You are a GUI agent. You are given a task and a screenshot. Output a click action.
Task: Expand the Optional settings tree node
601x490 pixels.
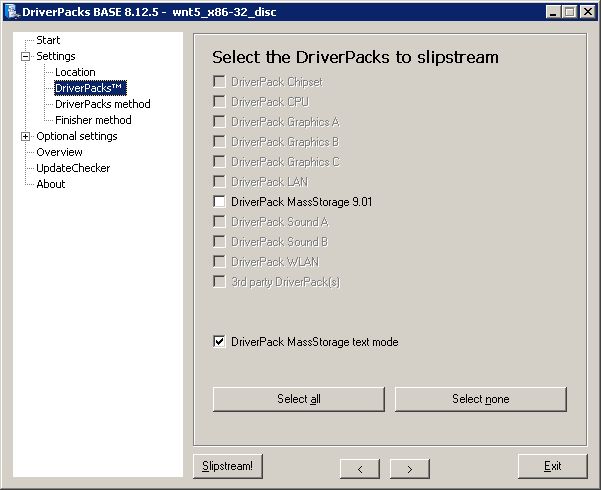[25, 136]
